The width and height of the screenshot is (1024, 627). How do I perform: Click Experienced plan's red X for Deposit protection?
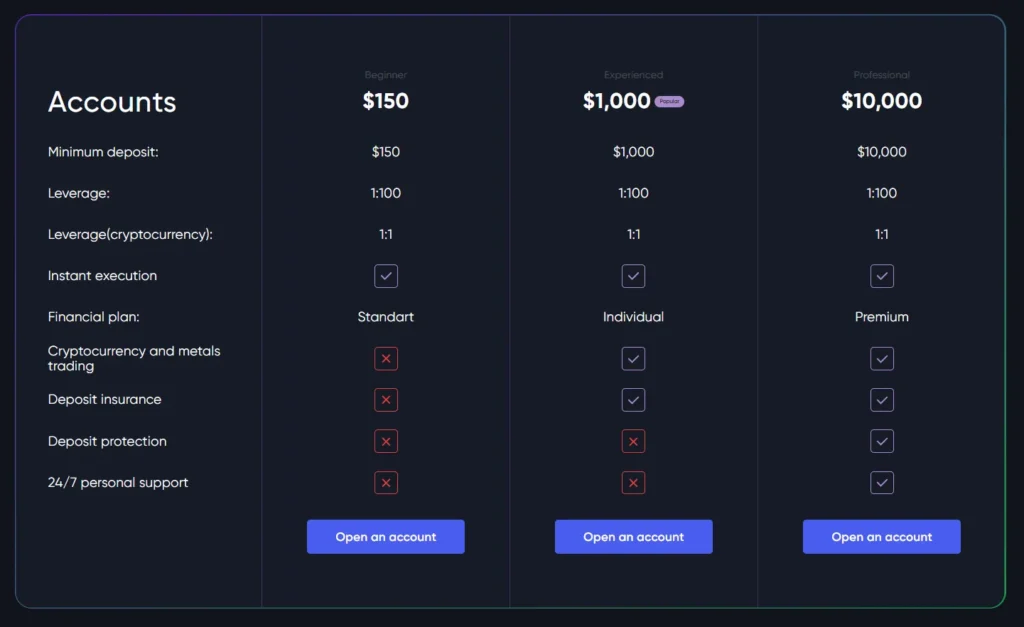pos(633,441)
